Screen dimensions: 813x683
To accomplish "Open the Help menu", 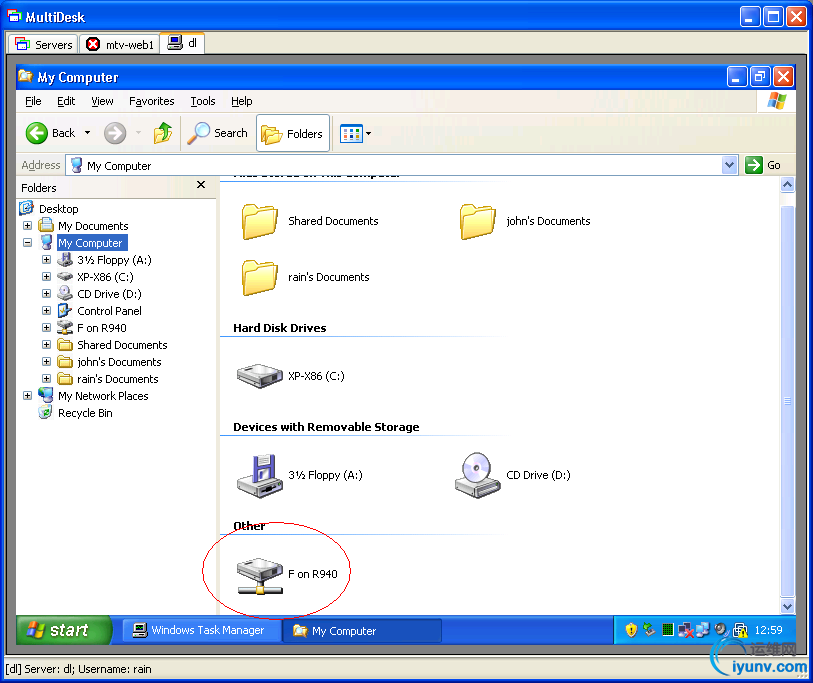I will 242,101.
